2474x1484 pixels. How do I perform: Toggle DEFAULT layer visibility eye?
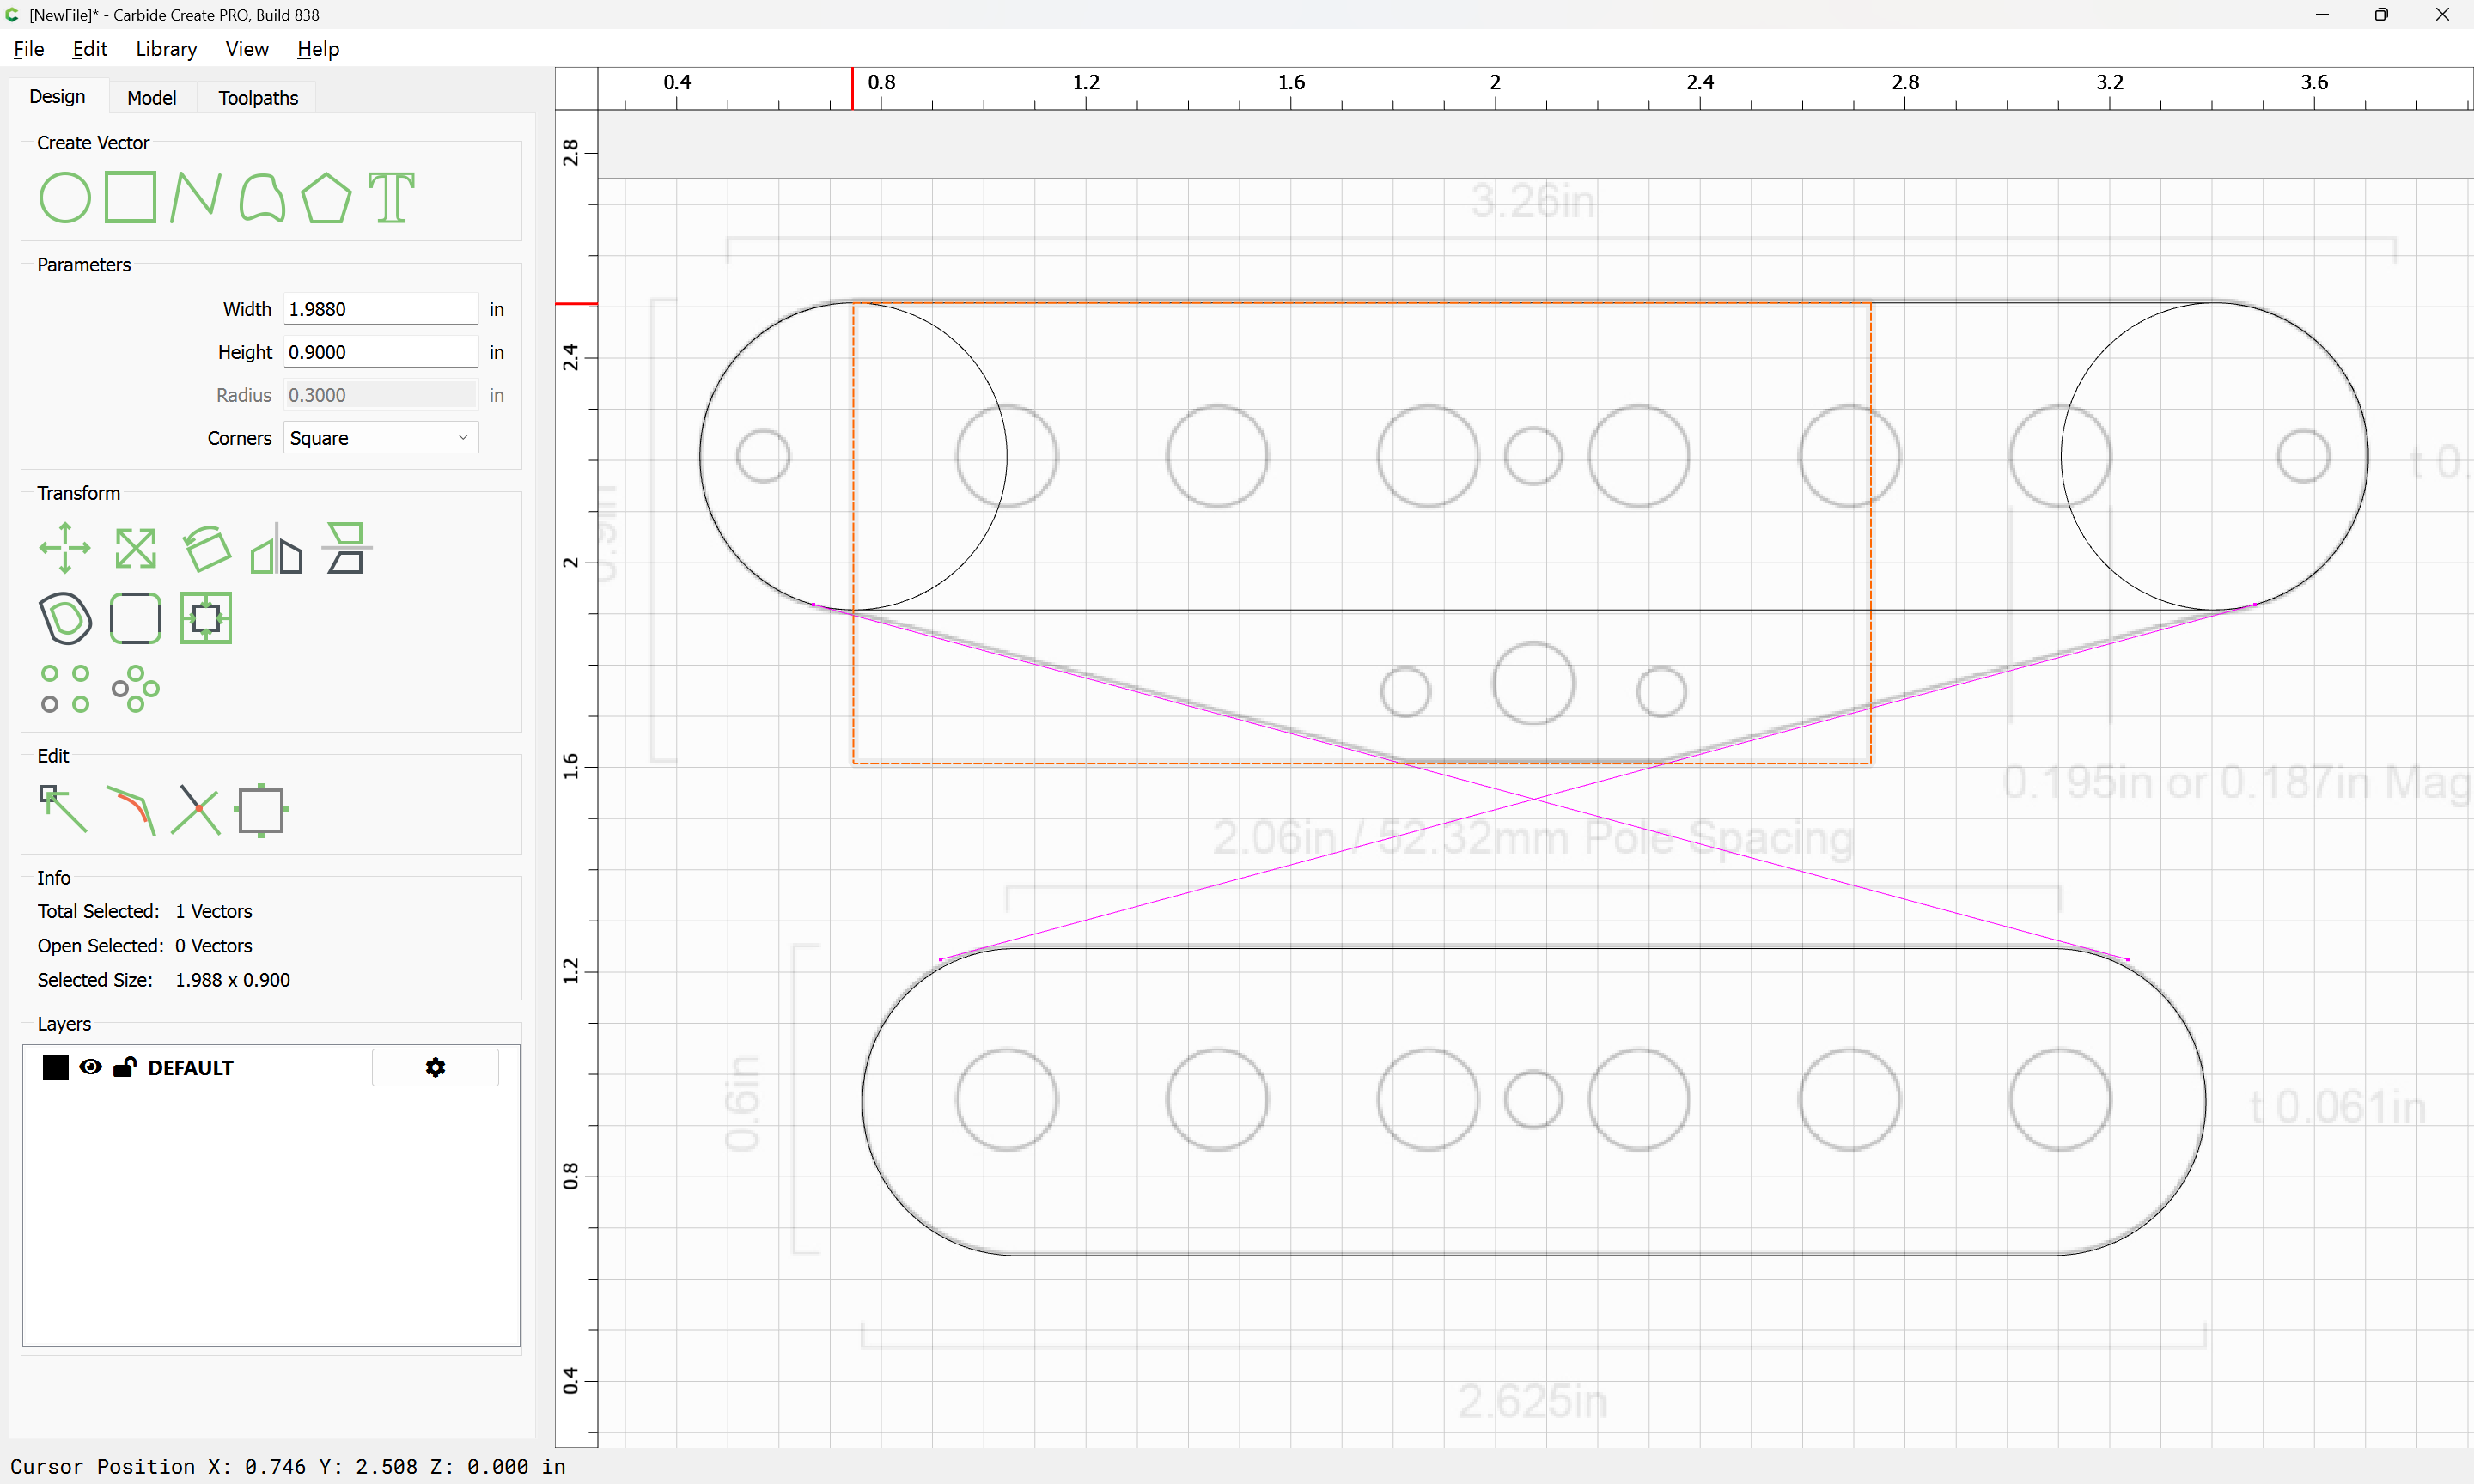(90, 1067)
